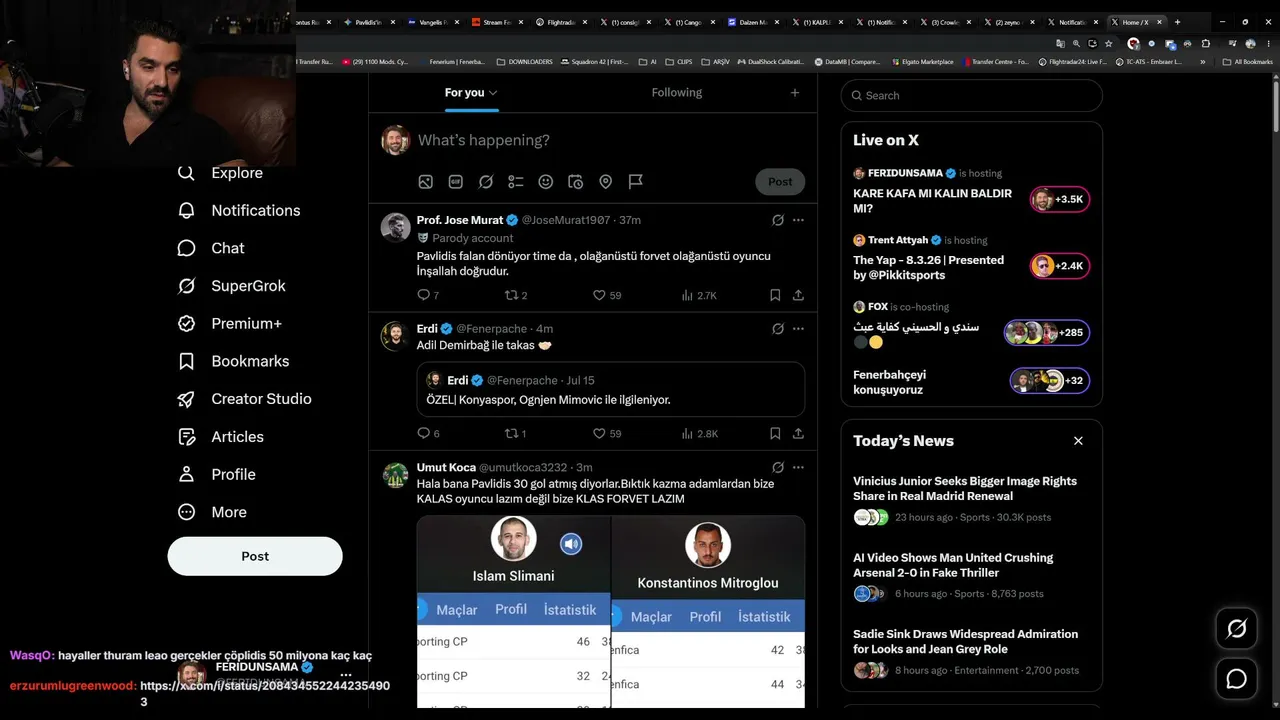Ask Grok about Jose Murat's post
The image size is (1280, 720).
[777, 220]
